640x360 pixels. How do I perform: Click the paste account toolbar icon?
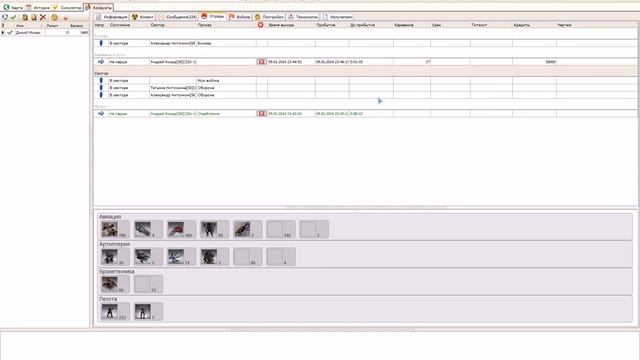(34, 17)
